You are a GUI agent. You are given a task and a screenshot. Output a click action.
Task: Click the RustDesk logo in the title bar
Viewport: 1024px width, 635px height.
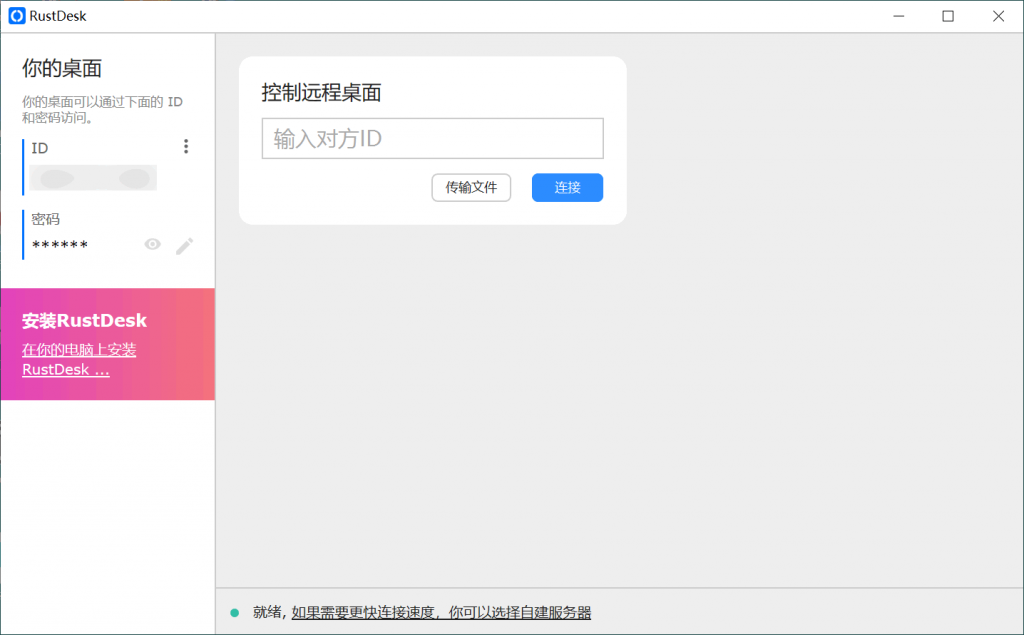pyautogui.click(x=17, y=16)
